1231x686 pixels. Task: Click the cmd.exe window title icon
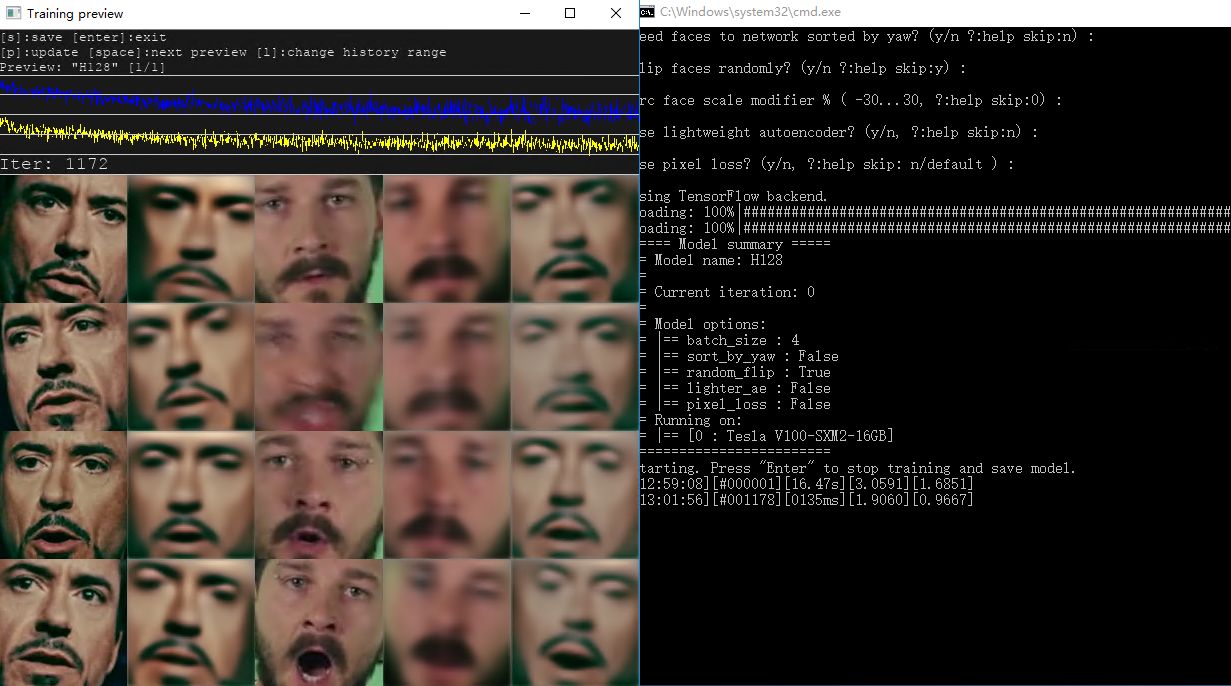[x=648, y=12]
